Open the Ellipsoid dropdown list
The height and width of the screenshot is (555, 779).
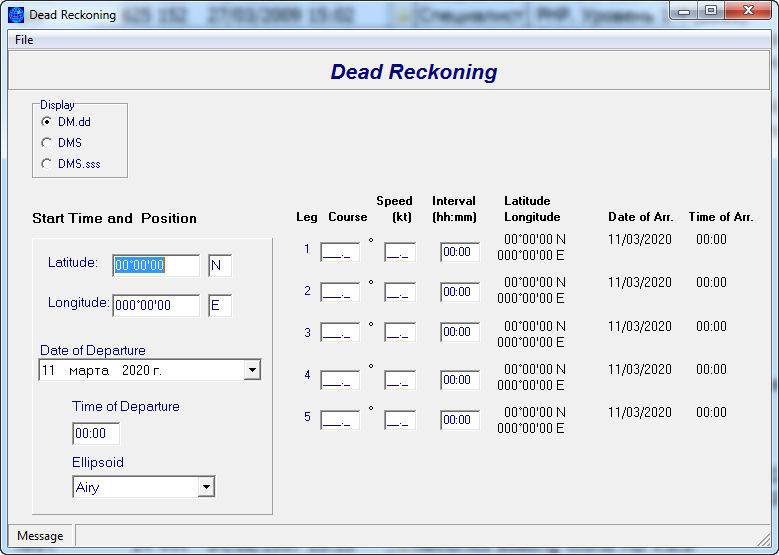point(206,487)
